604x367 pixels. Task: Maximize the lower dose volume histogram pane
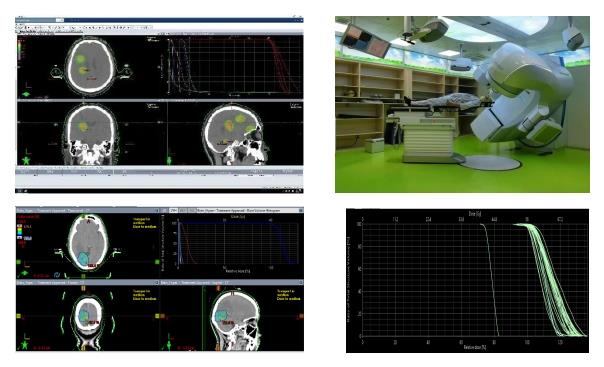pos(301,211)
